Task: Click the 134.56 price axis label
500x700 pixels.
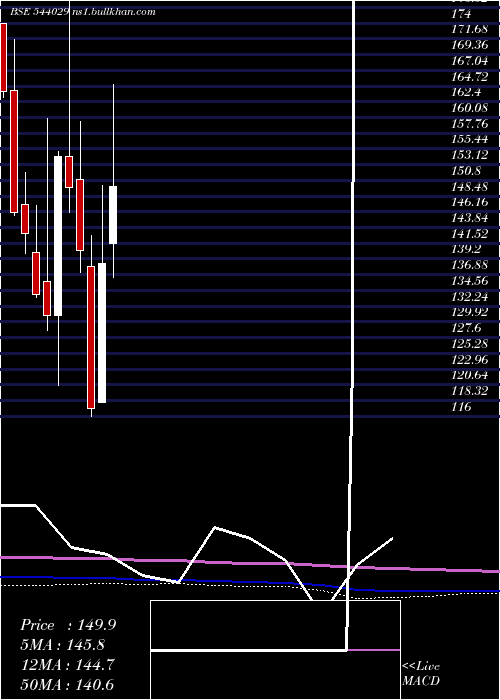Action: (x=470, y=281)
